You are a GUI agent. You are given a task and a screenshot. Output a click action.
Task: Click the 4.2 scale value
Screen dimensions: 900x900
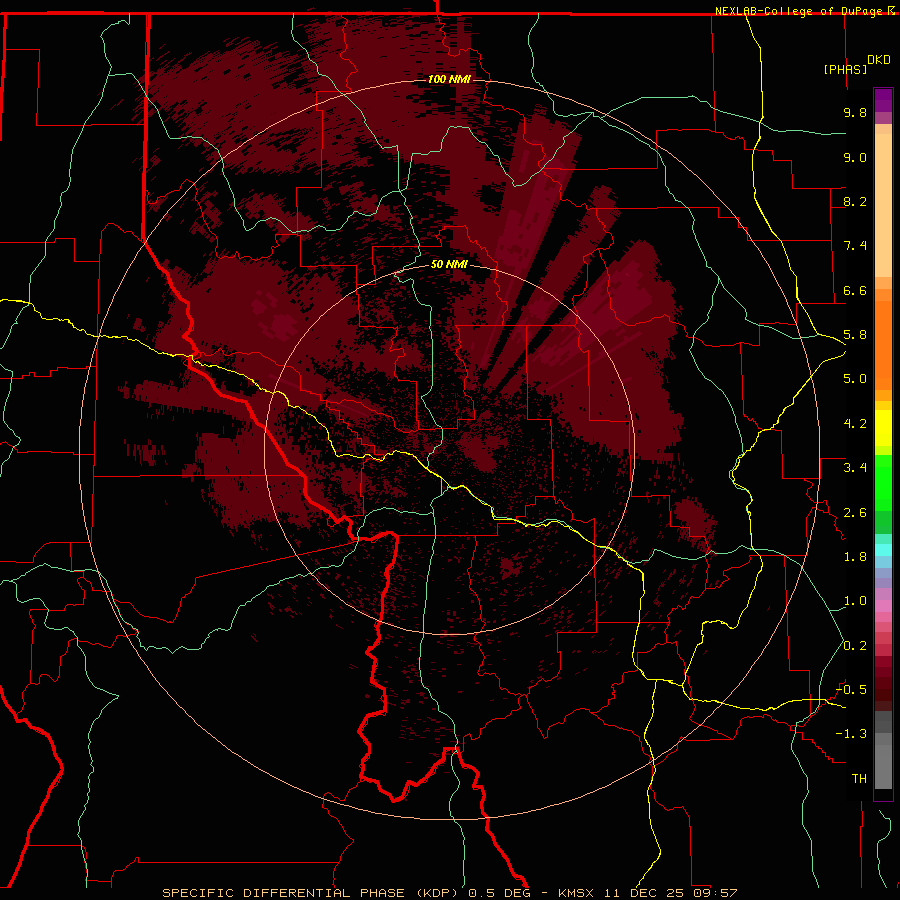coord(855,424)
